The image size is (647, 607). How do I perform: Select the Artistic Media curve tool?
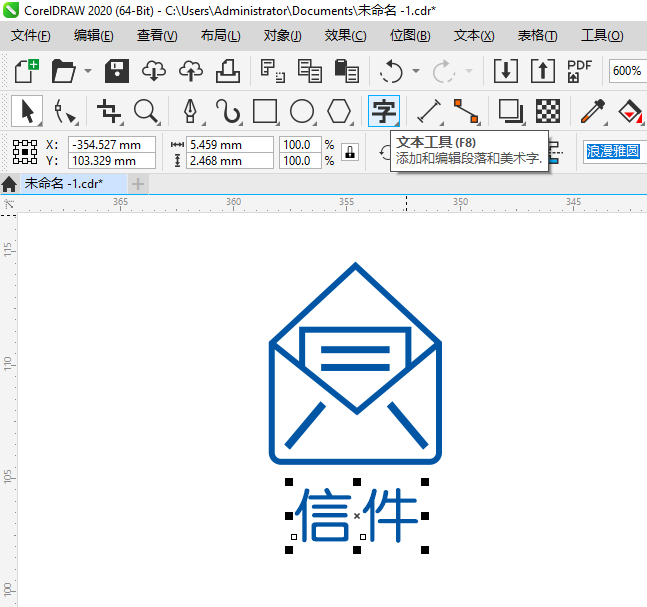(227, 111)
